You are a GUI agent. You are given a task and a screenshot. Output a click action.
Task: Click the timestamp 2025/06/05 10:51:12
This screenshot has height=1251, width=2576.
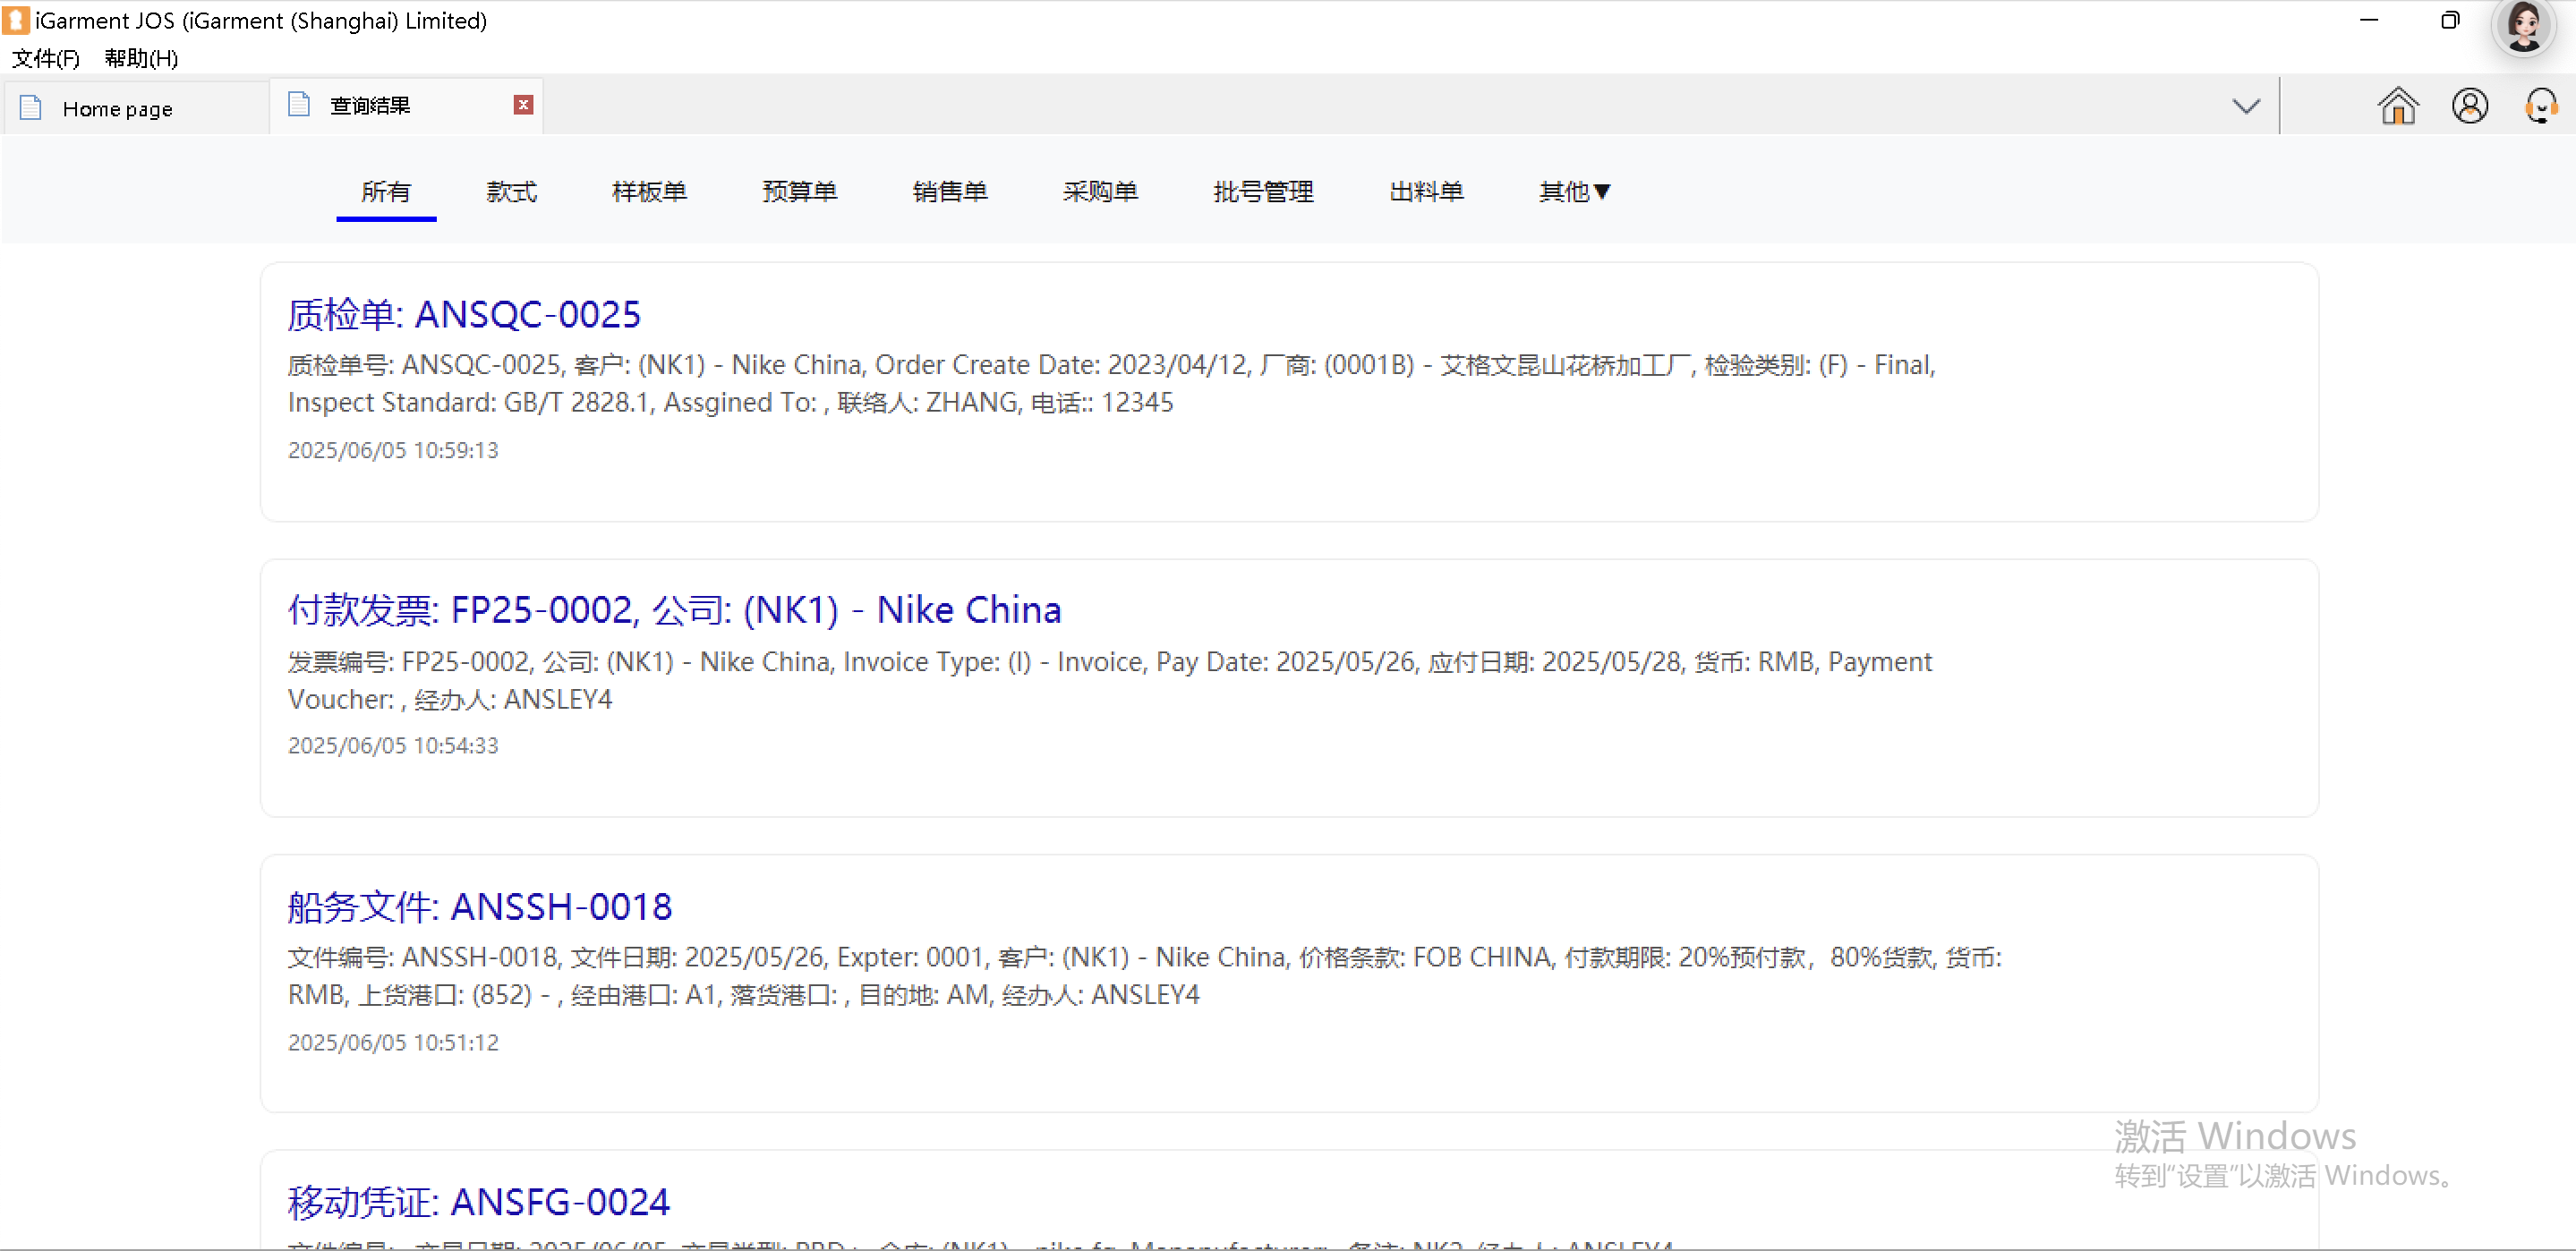coord(393,1042)
